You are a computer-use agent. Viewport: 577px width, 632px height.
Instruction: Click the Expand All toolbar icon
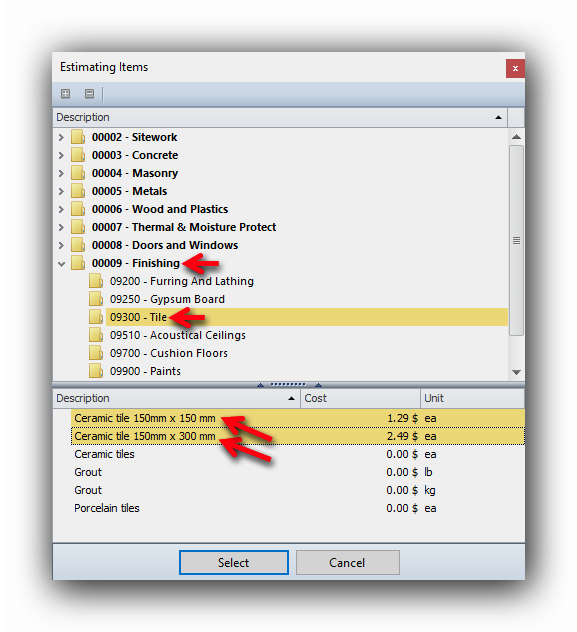click(x=65, y=94)
